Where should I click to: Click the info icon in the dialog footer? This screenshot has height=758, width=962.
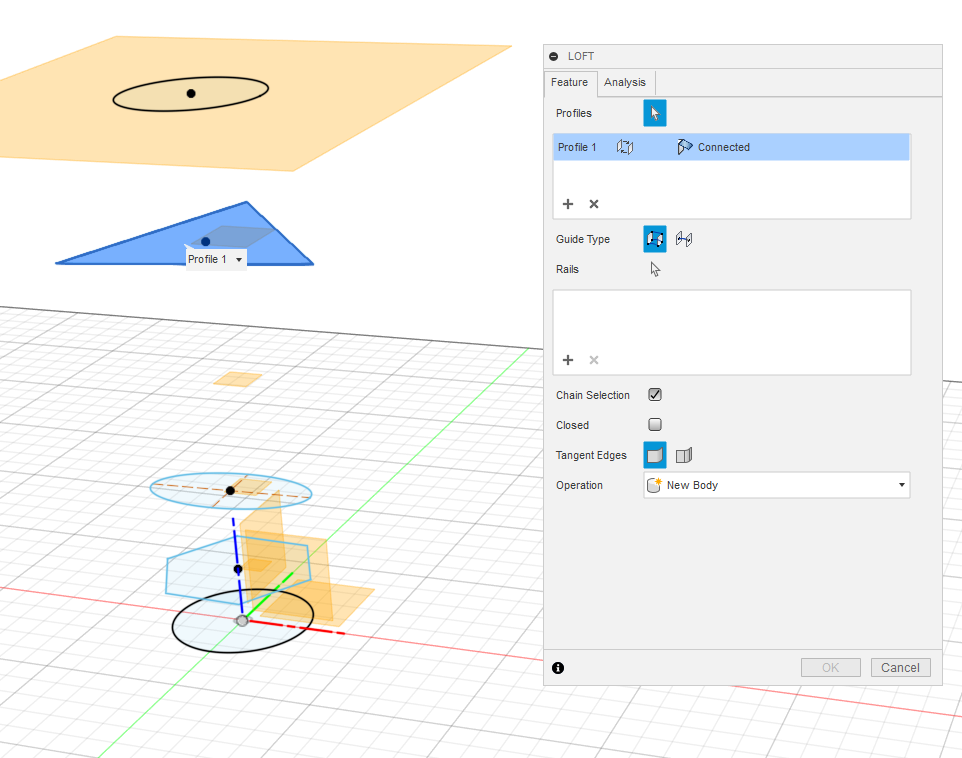[x=558, y=668]
